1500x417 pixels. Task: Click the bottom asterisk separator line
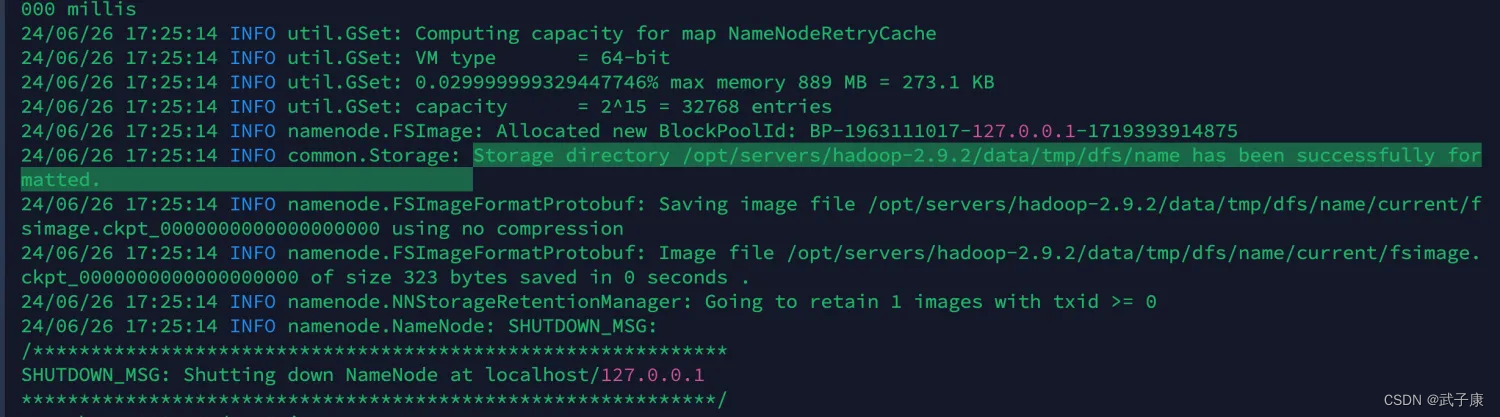[374, 400]
